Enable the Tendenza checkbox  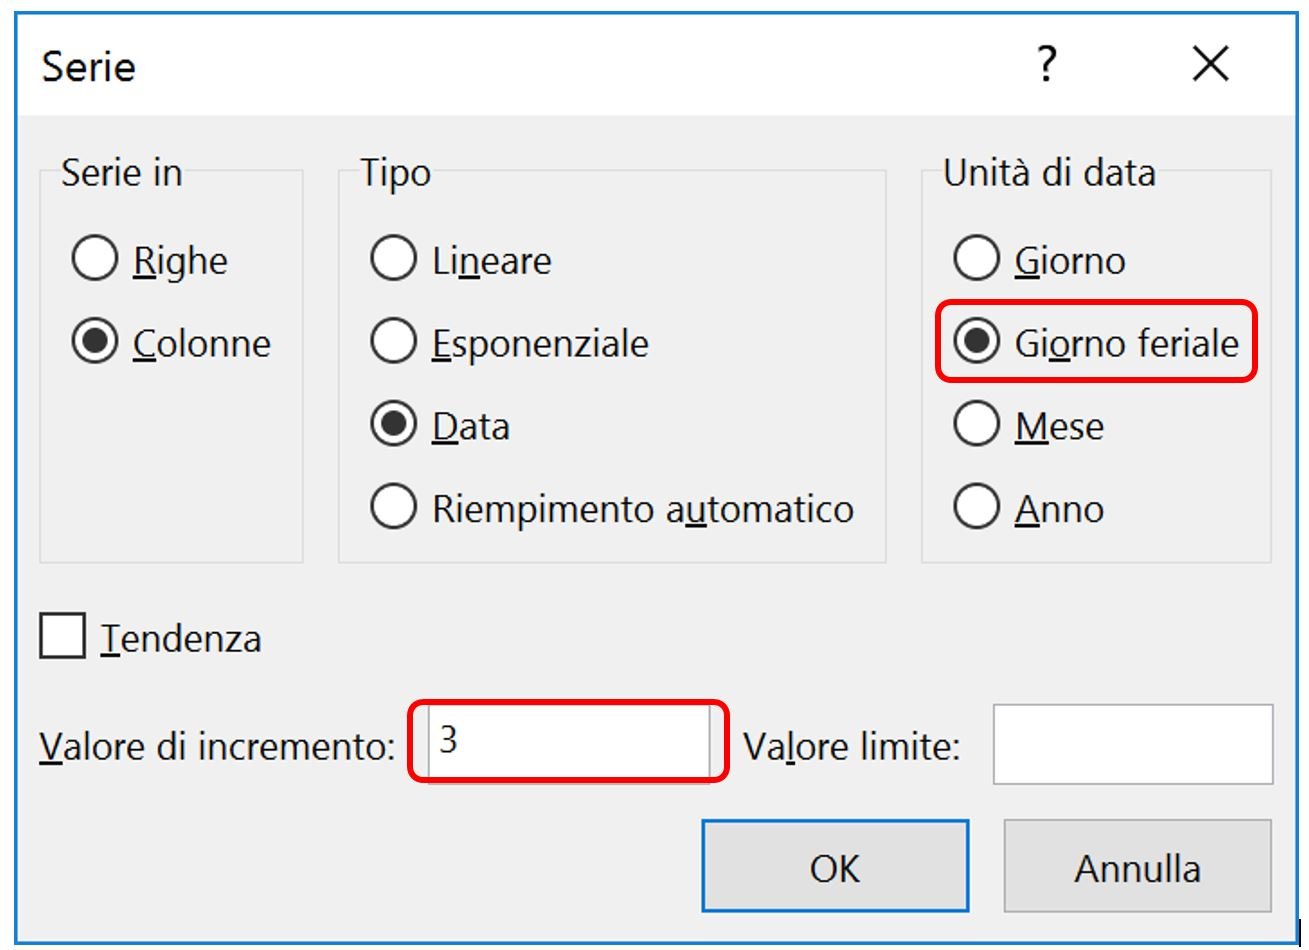[x=62, y=637]
